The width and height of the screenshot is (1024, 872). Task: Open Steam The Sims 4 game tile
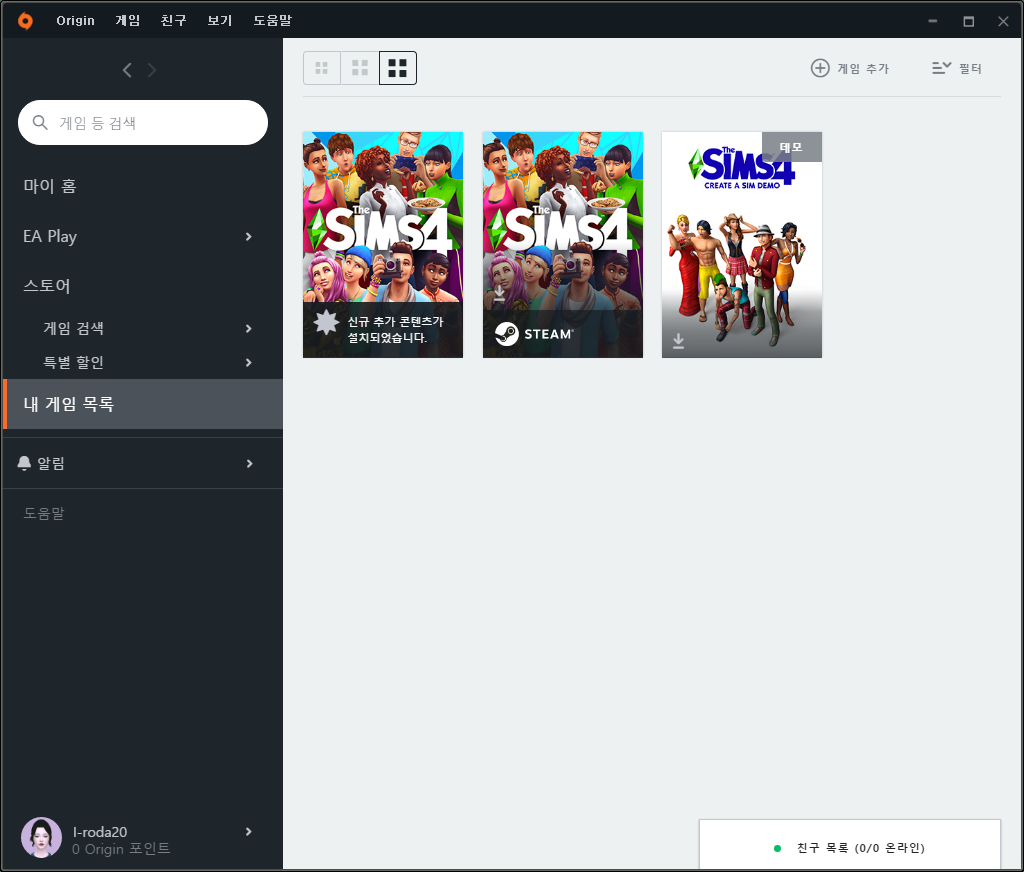(x=563, y=245)
